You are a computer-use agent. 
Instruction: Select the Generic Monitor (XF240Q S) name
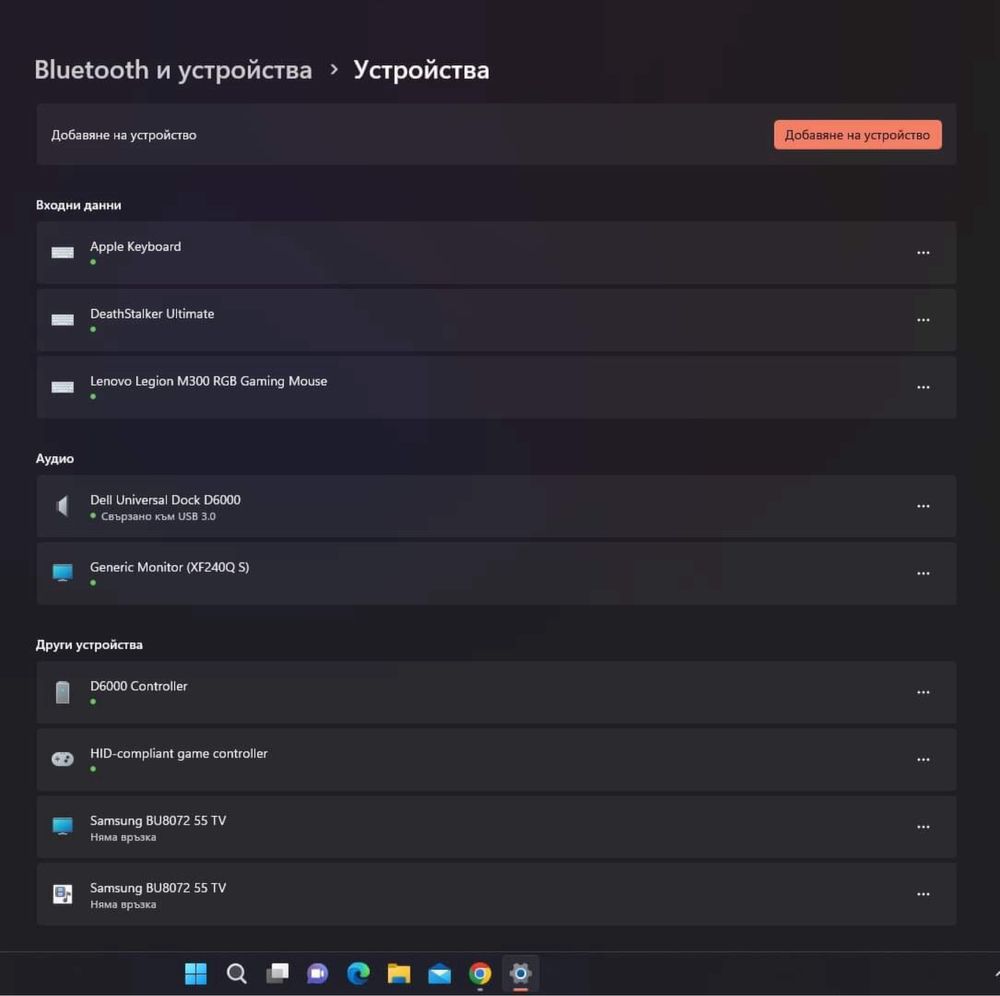coord(170,567)
